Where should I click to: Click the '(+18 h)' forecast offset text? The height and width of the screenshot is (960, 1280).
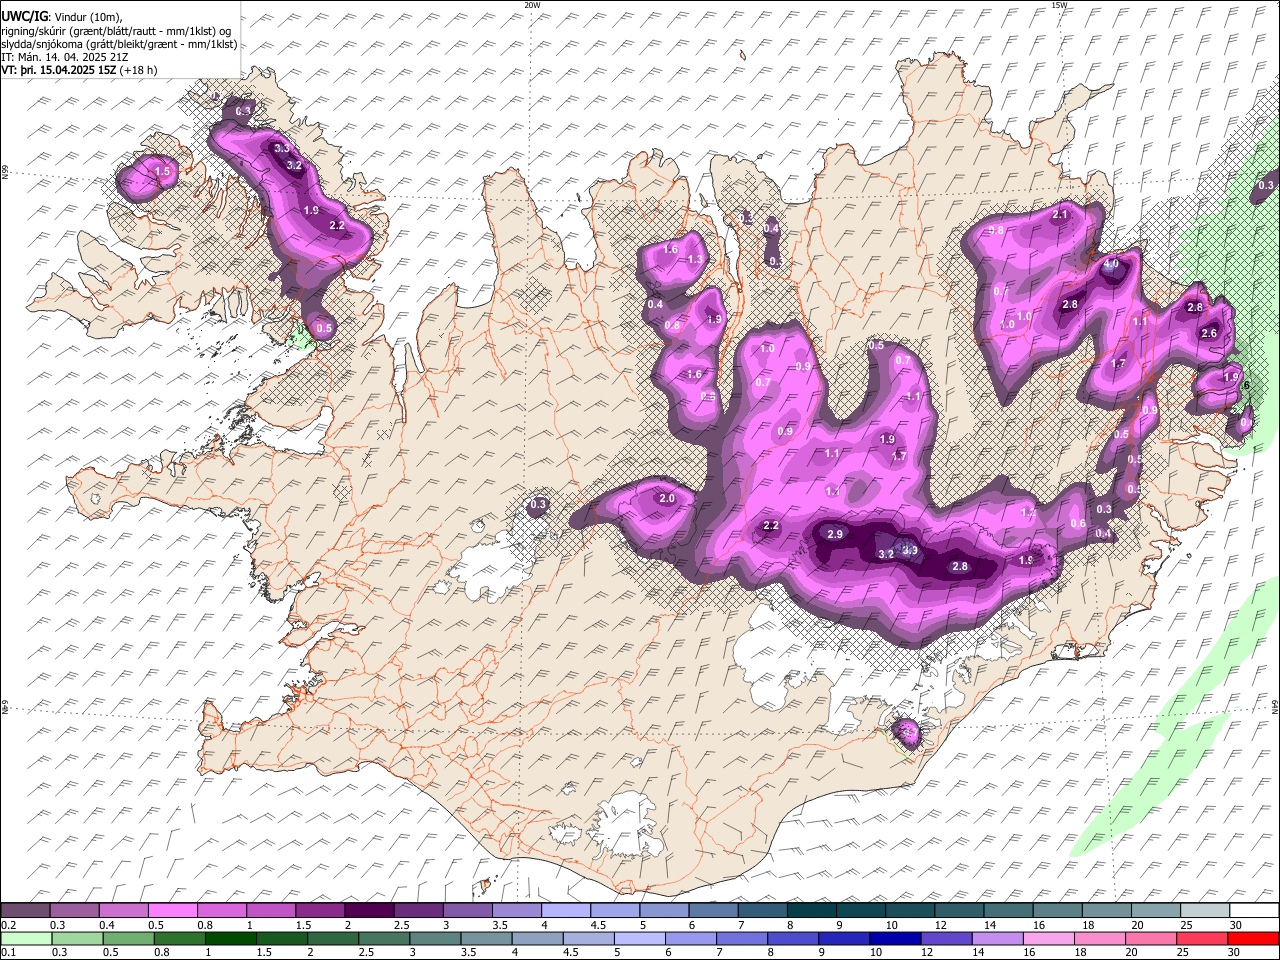[138, 70]
